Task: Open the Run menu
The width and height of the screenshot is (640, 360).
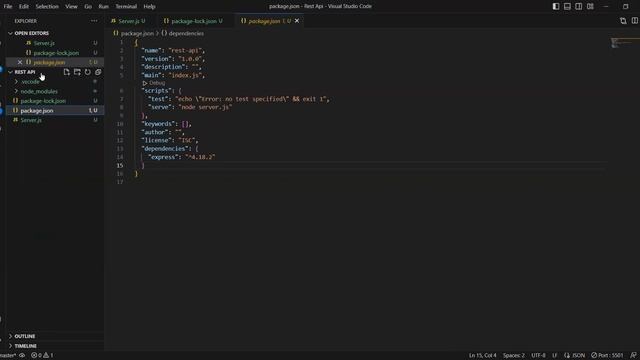Action: point(104,7)
